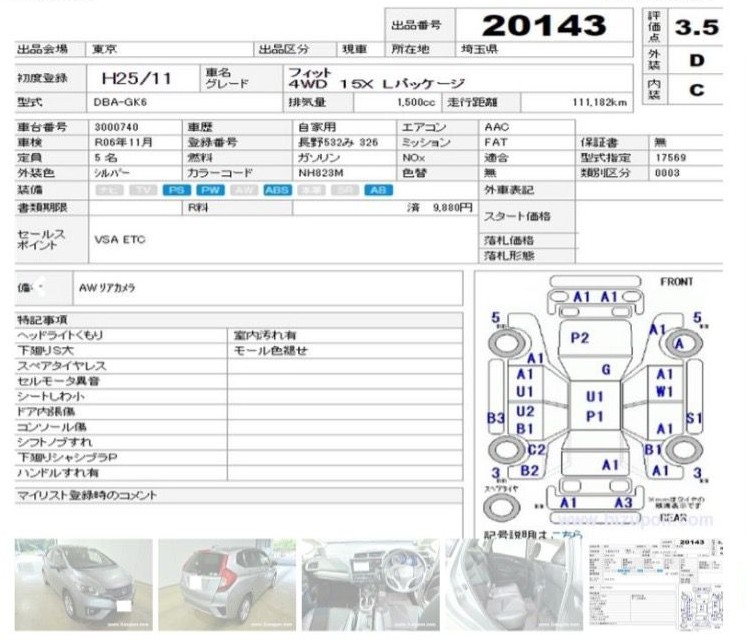Click the fuel value ガソリン

coord(319,158)
